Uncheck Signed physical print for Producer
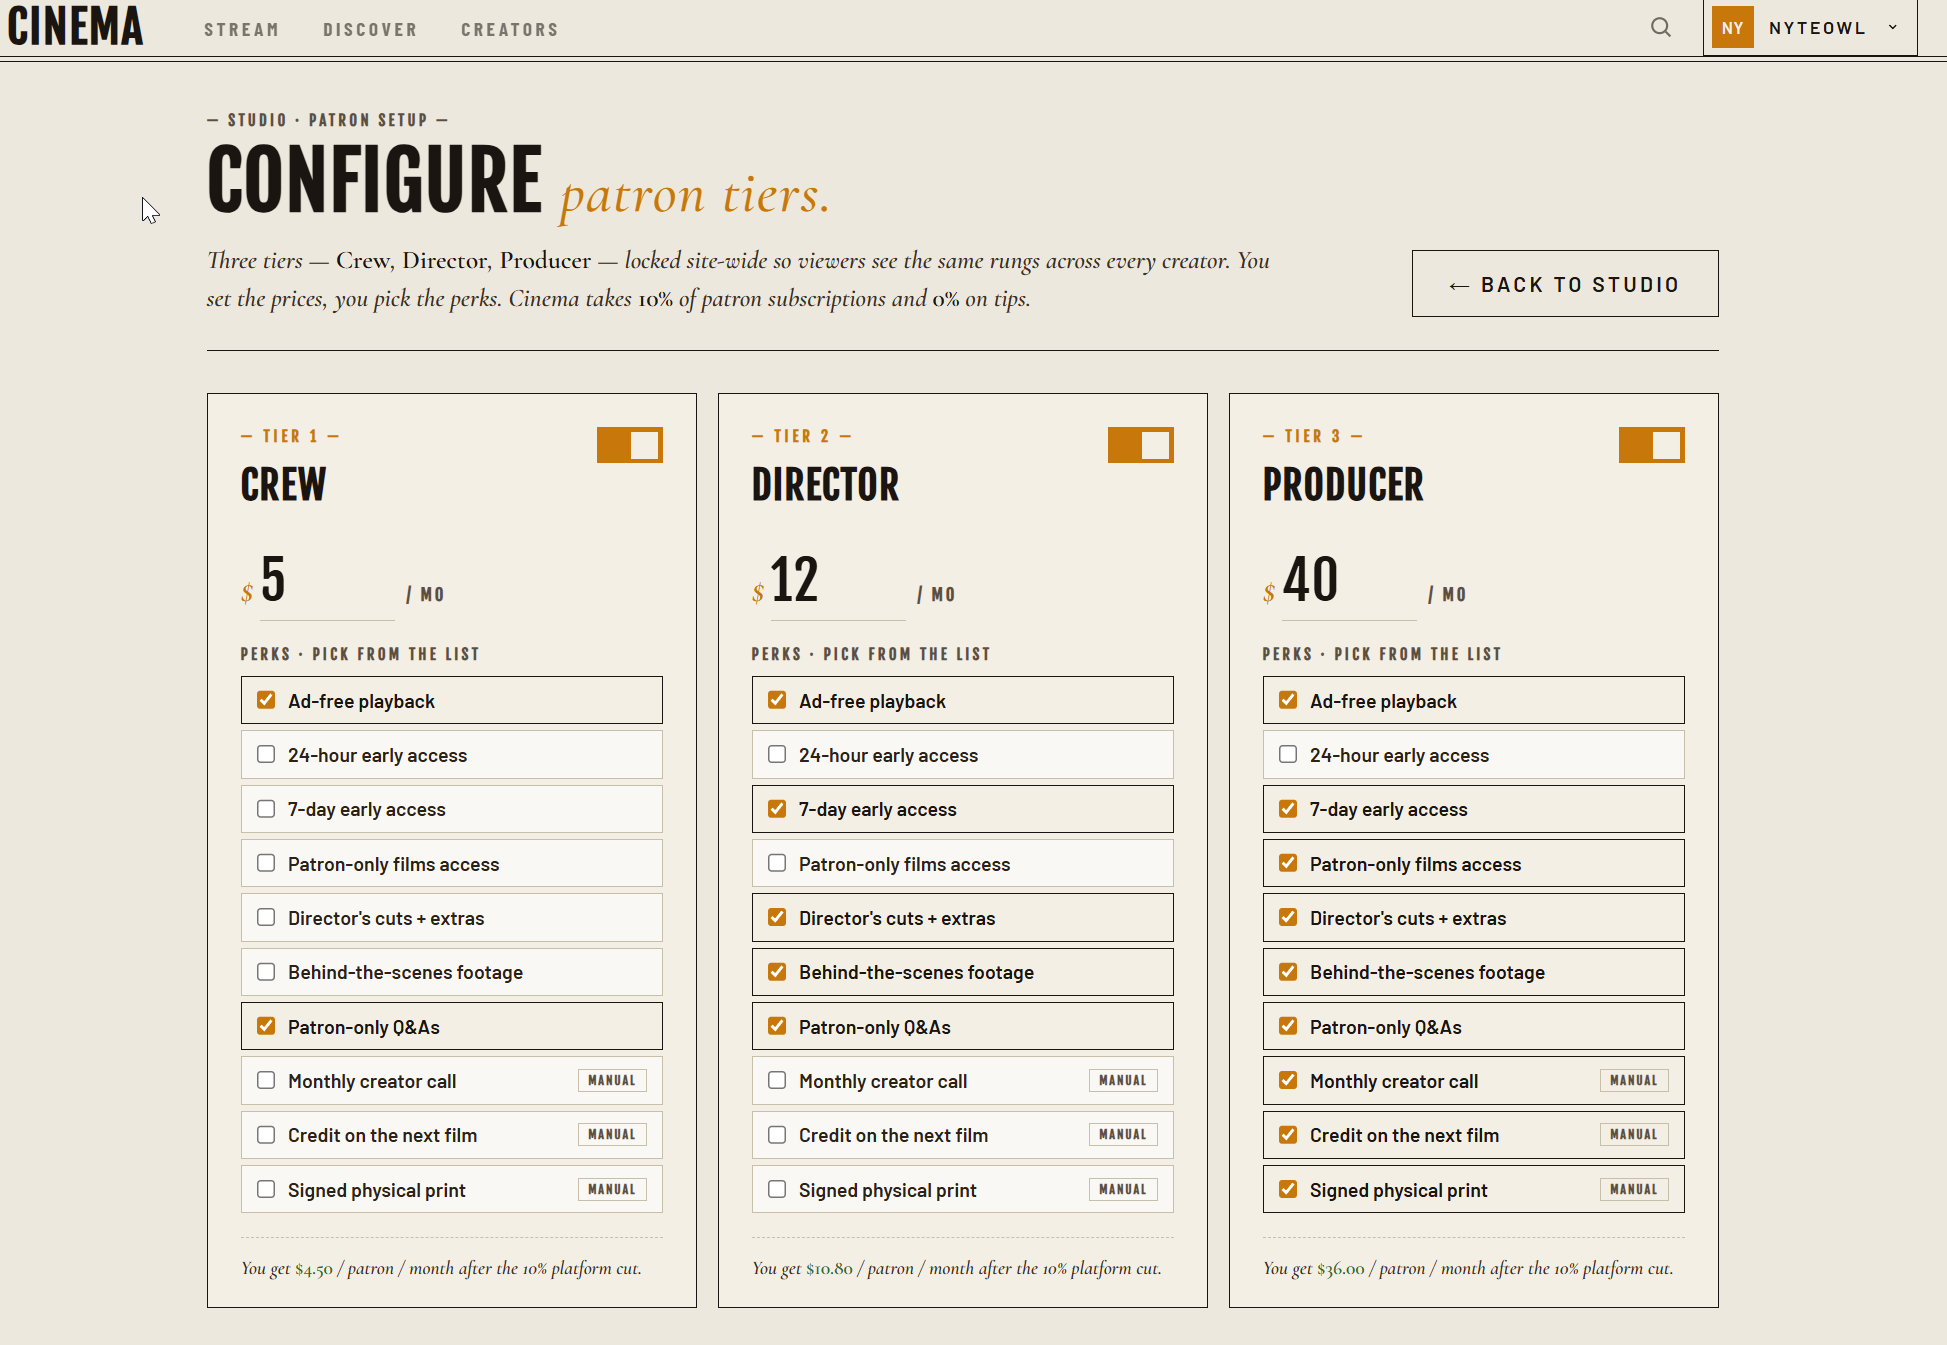Screen dimensions: 1947x1345 tap(1288, 1189)
